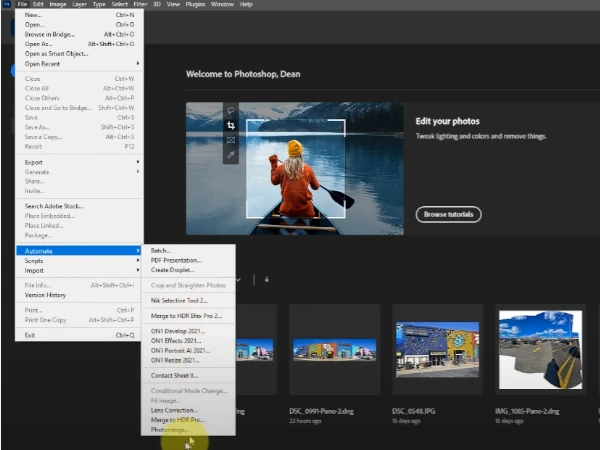This screenshot has width=600, height=450.
Task: Select Search Adobe Stock...
Action: [x=79, y=206]
